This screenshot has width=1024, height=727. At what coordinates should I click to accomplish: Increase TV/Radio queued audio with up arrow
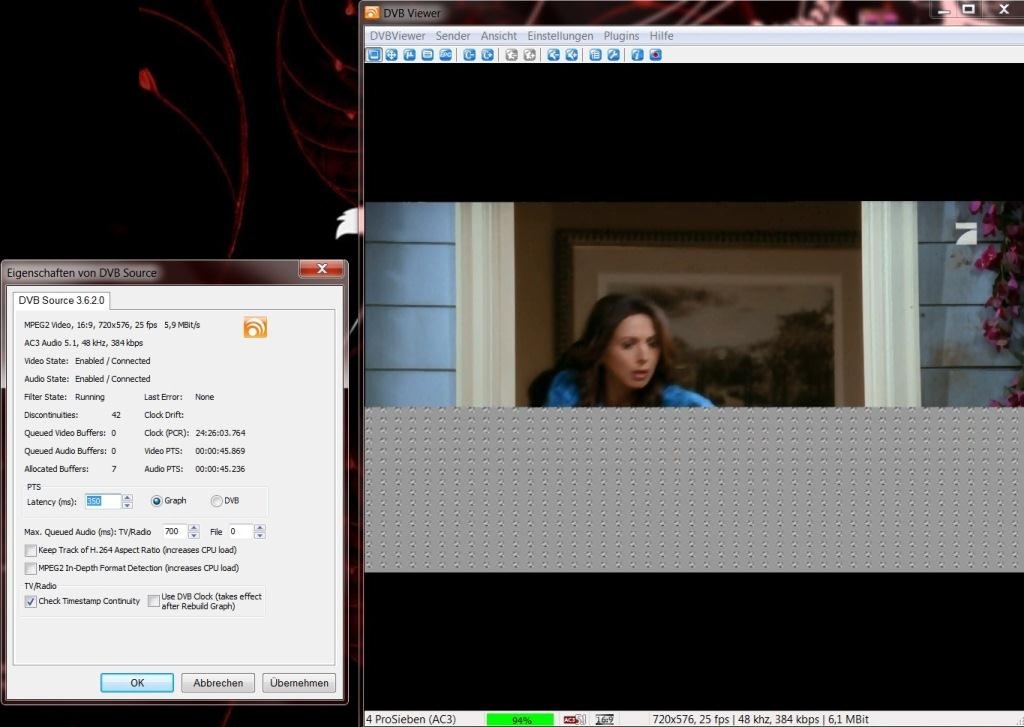pyautogui.click(x=193, y=528)
